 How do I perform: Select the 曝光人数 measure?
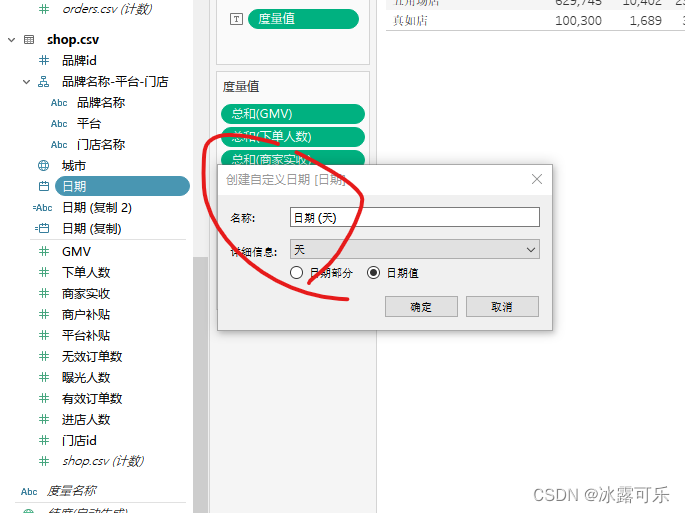click(x=86, y=377)
